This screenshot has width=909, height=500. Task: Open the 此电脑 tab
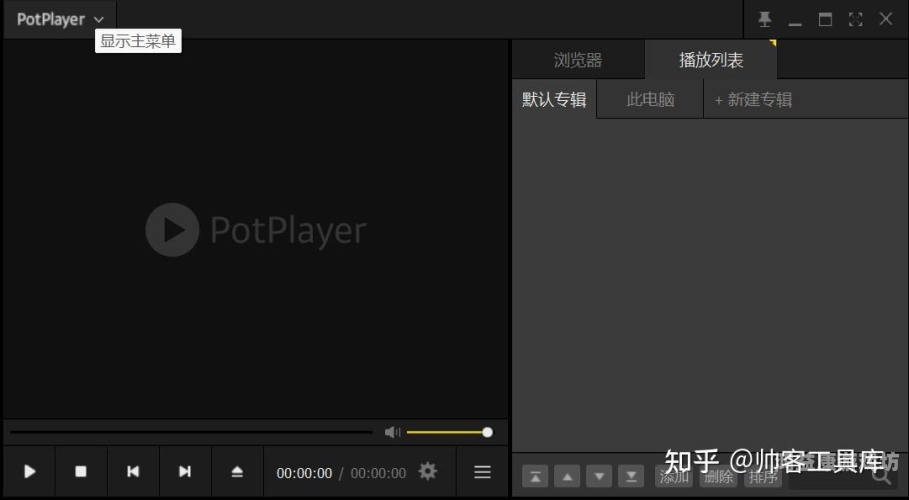(x=650, y=99)
